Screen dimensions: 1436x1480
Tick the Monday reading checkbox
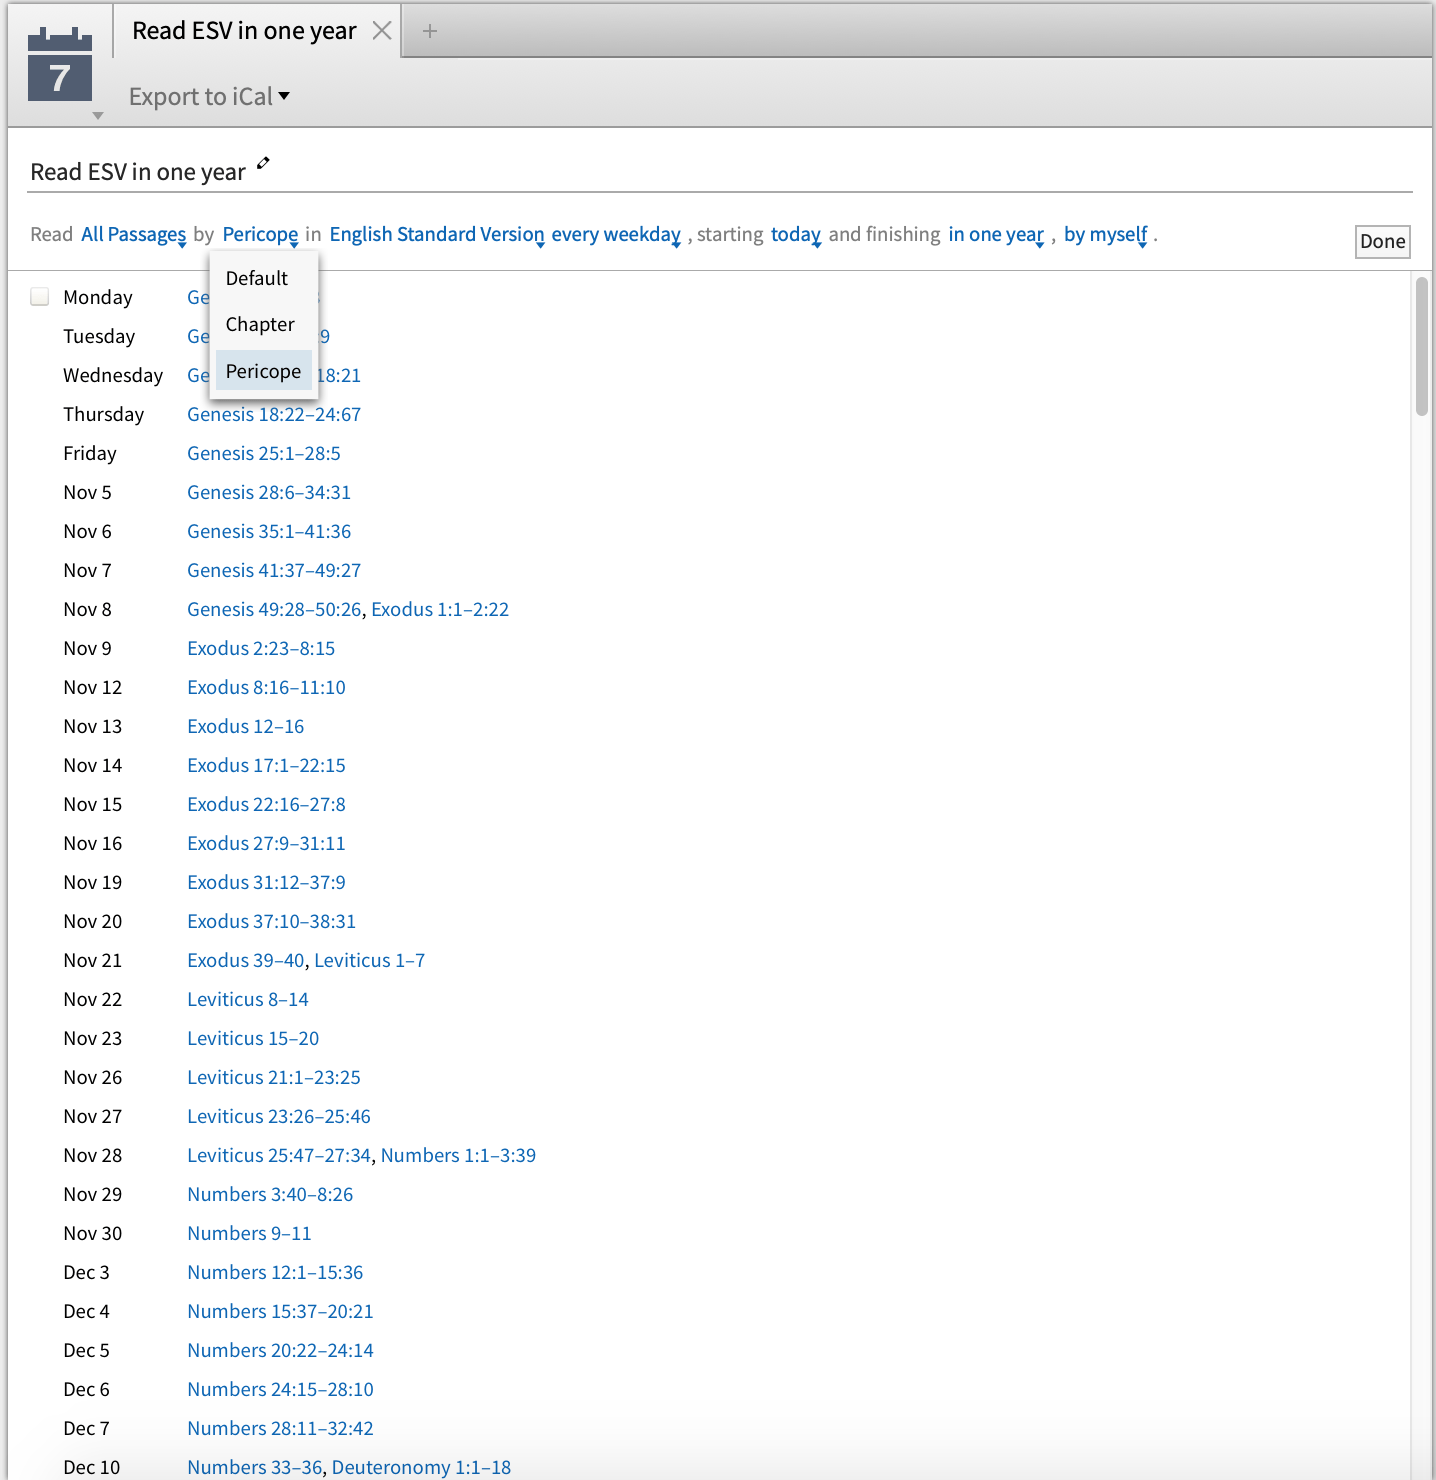click(40, 296)
